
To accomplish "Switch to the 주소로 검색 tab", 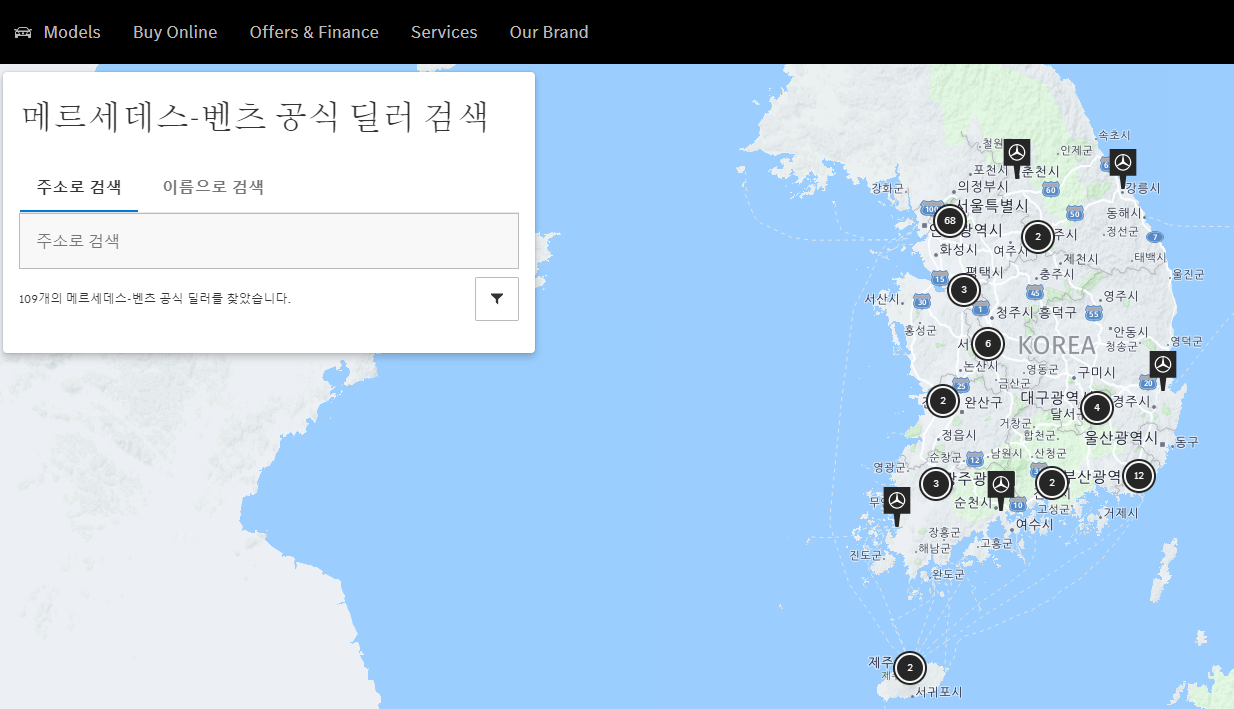I will click(x=79, y=187).
